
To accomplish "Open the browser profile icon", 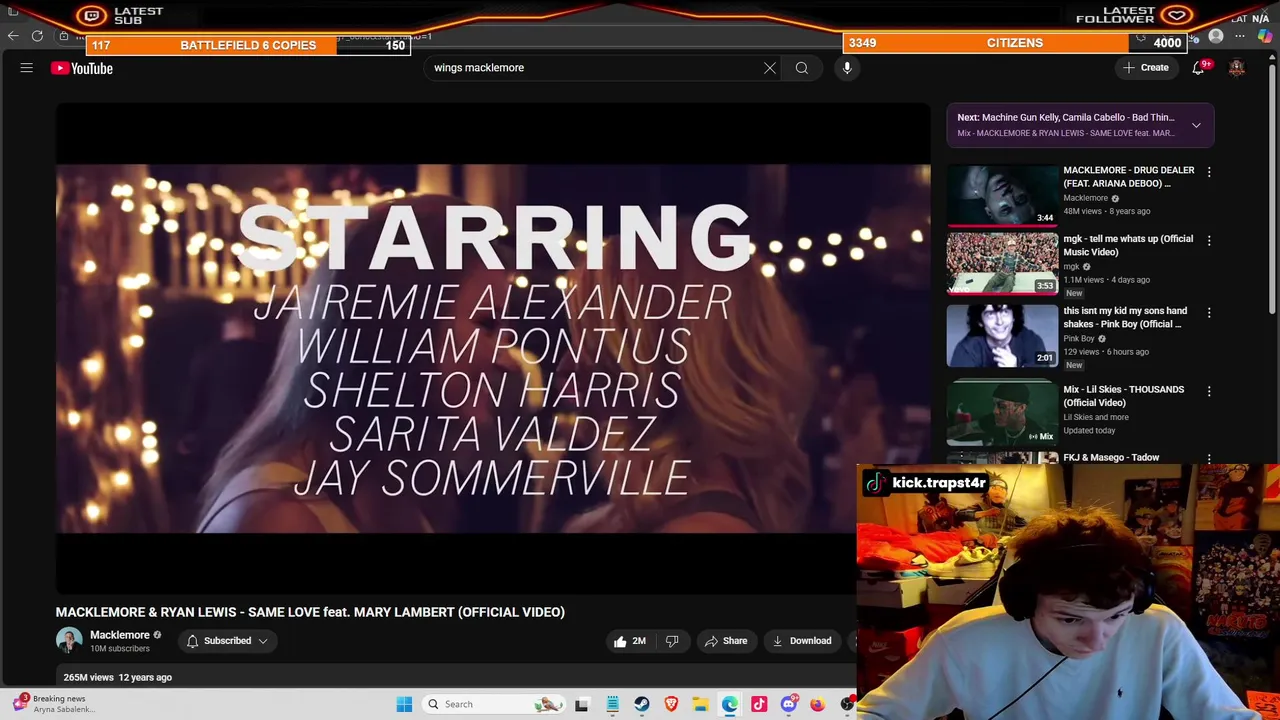I will click(x=1216, y=37).
